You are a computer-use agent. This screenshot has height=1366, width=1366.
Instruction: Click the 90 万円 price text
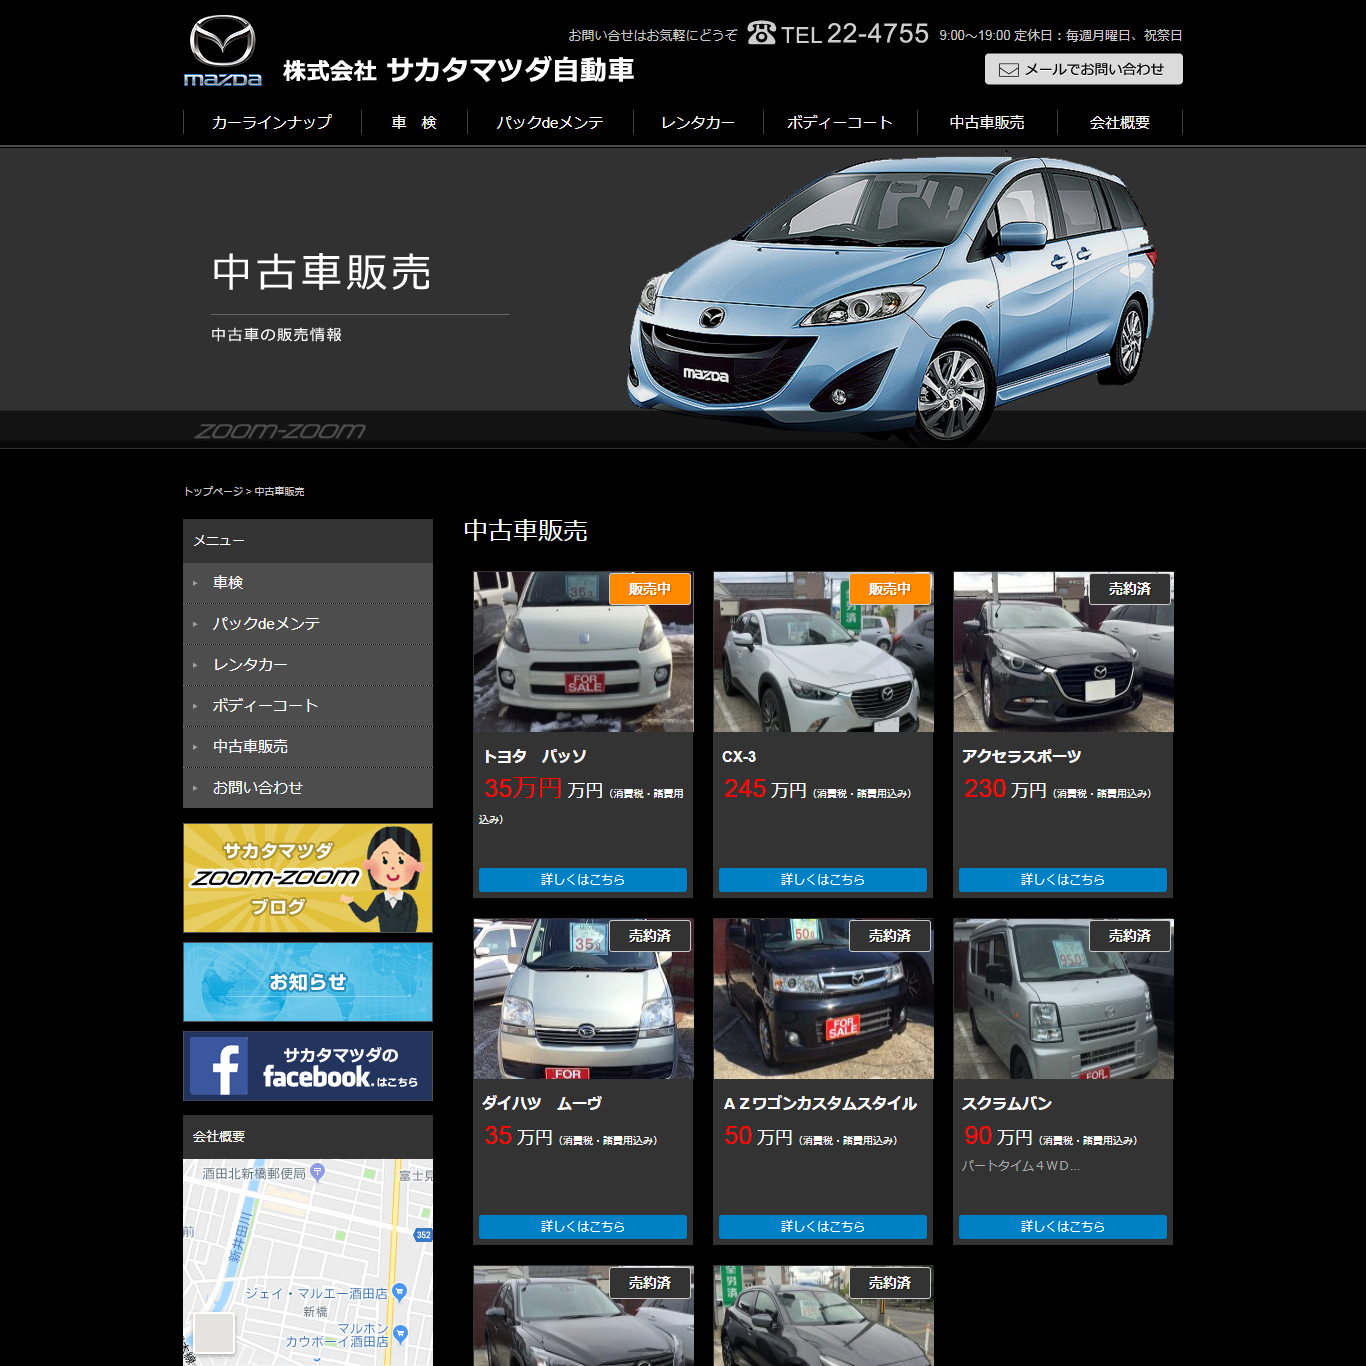(998, 1136)
